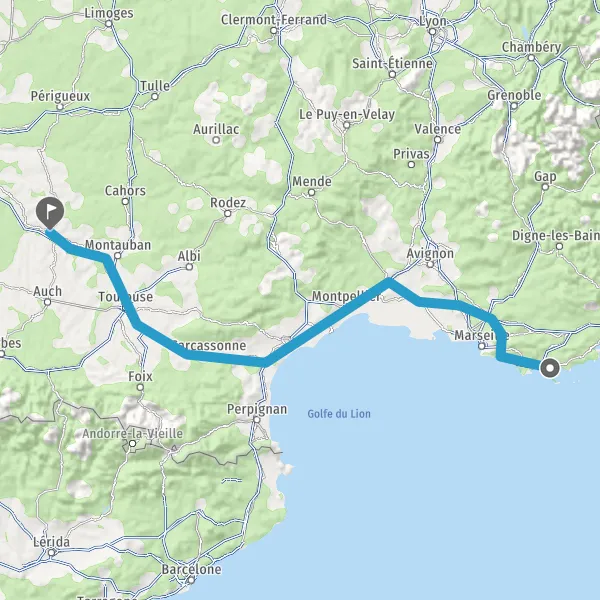Viewport: 600px width, 600px height.
Task: Click the Le Puy-en-Velay marker
Action: tap(347, 125)
